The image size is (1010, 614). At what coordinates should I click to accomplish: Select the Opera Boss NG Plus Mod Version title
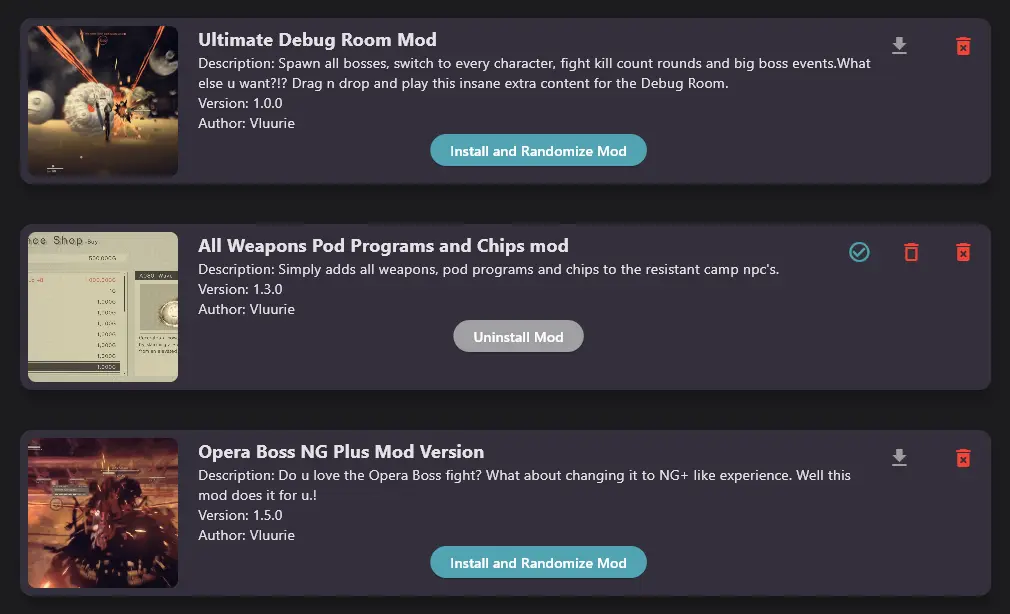341,452
